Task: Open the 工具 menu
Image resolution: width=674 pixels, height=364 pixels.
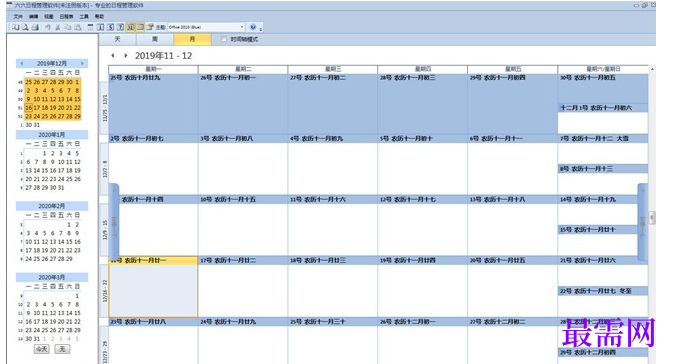Action: pos(84,16)
